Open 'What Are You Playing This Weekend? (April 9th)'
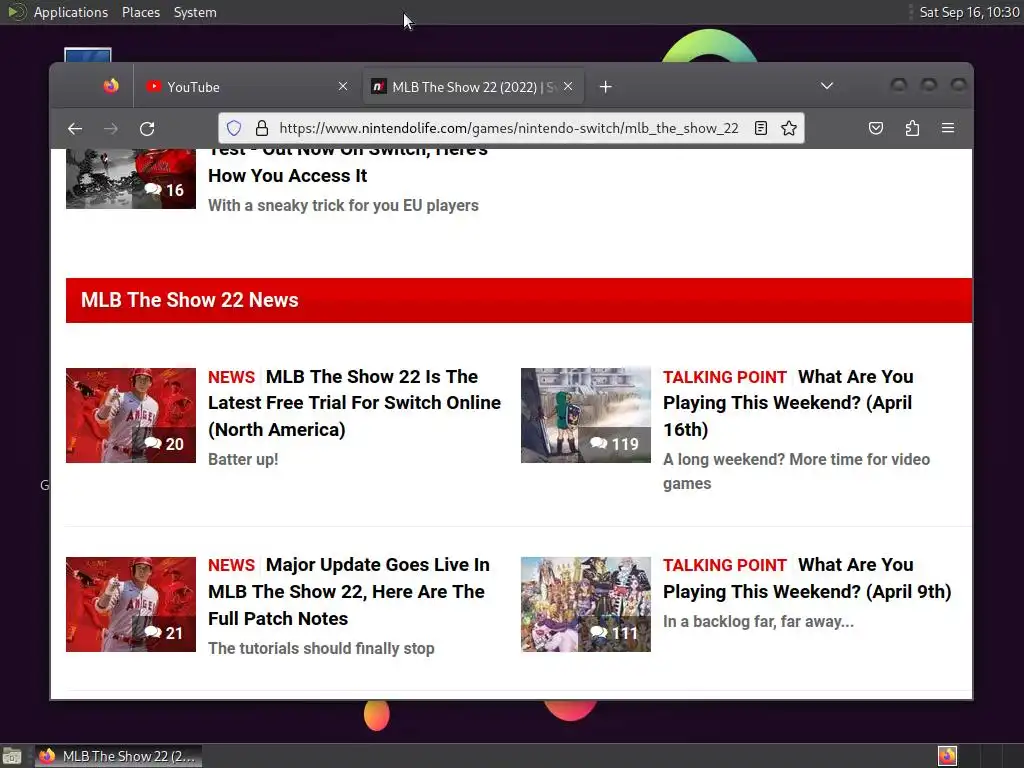1024x768 pixels. tap(807, 578)
